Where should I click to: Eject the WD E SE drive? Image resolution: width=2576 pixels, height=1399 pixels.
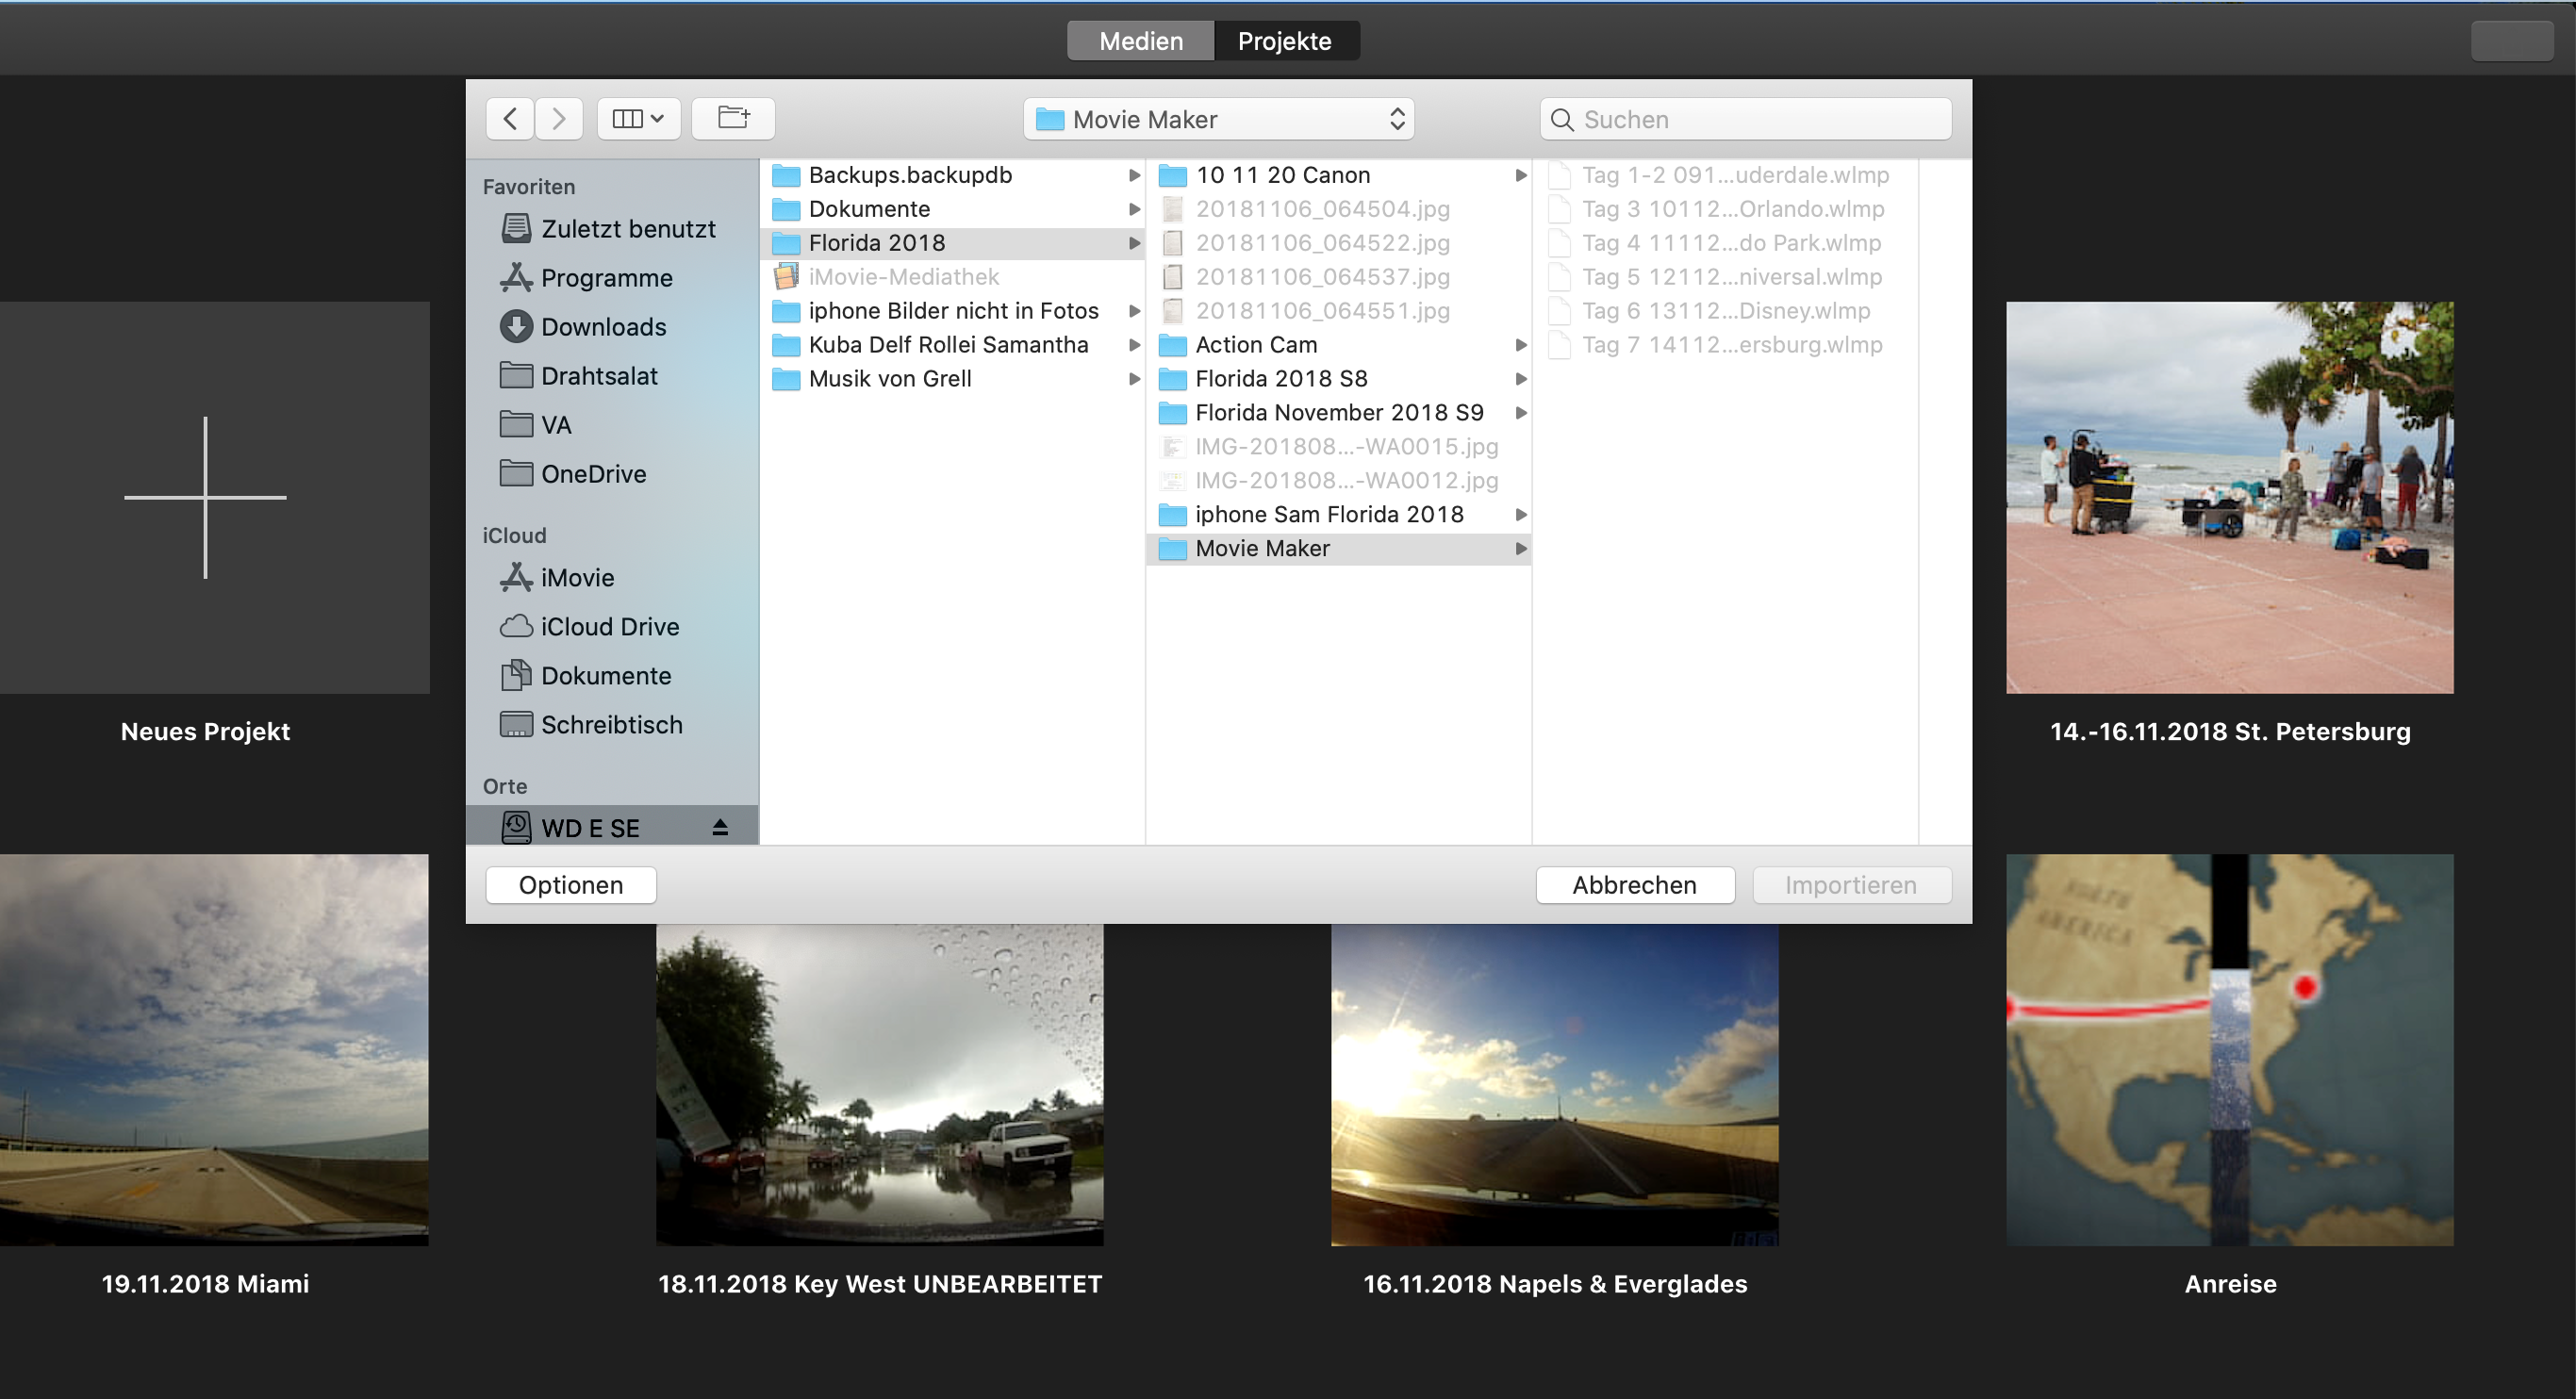click(x=720, y=827)
